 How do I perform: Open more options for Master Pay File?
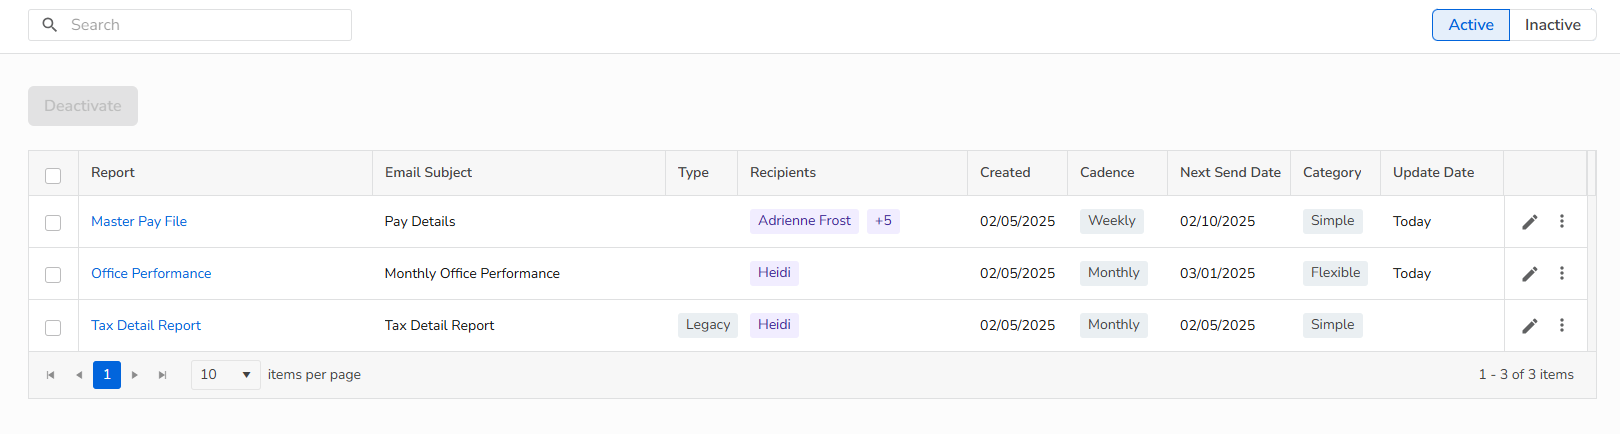point(1562,221)
